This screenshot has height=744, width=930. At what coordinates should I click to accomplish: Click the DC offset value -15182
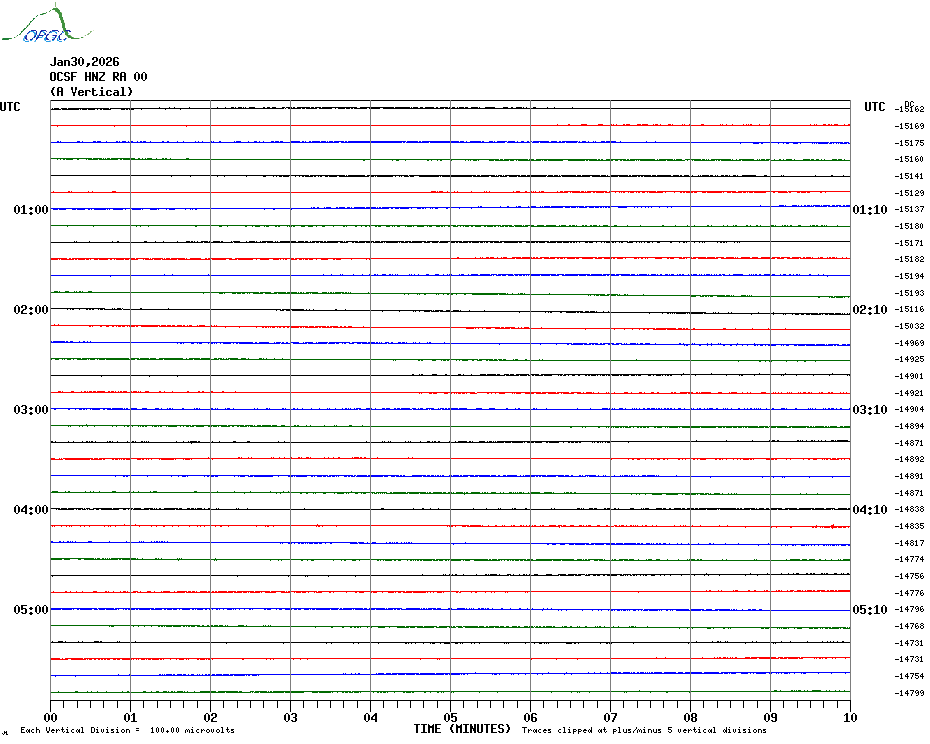coord(910,259)
